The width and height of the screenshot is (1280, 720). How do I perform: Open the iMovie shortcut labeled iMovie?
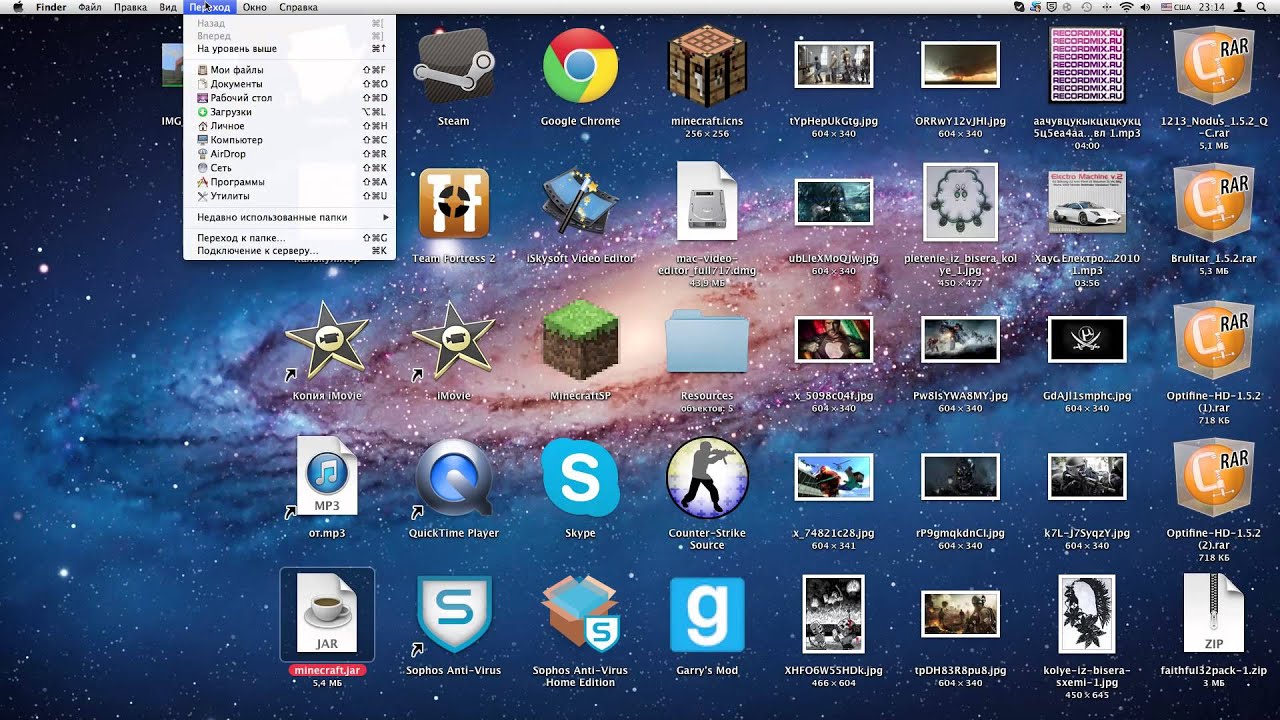coord(453,340)
